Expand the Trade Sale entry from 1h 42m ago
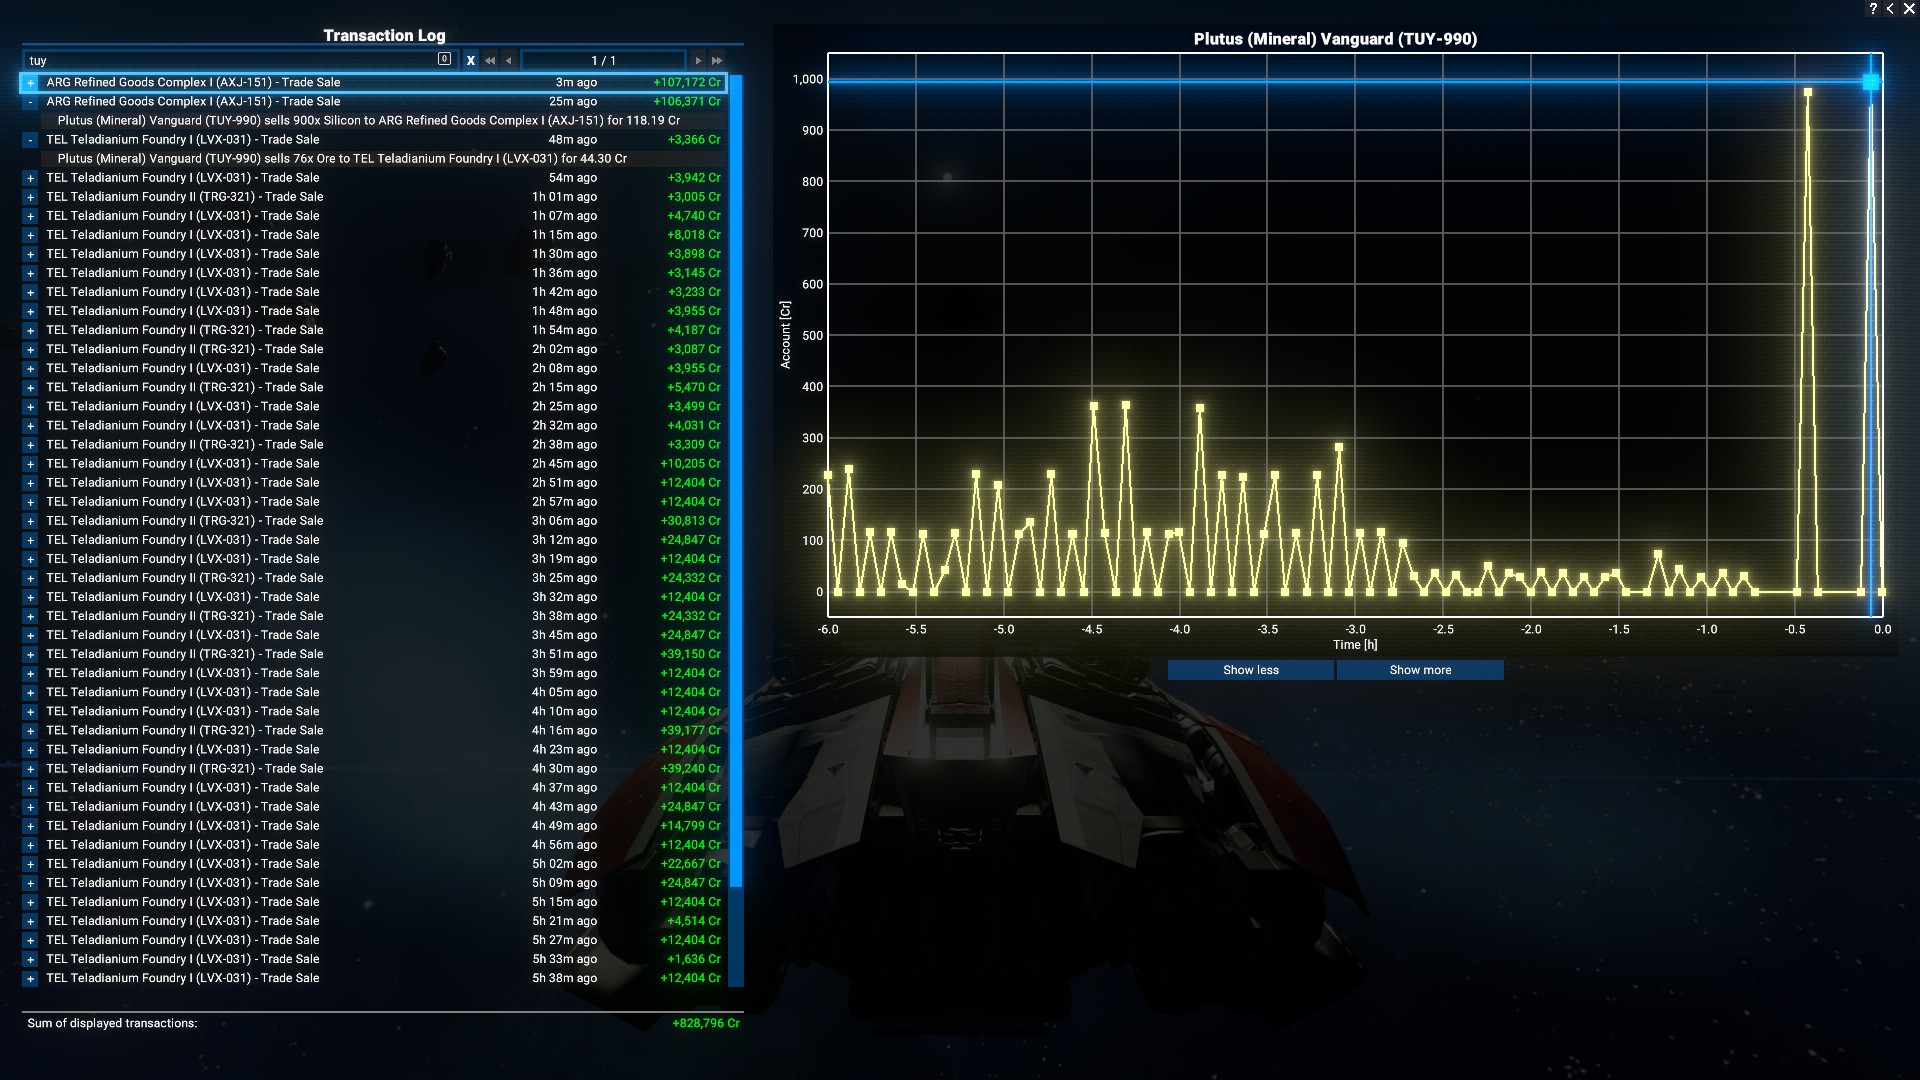 [30, 292]
